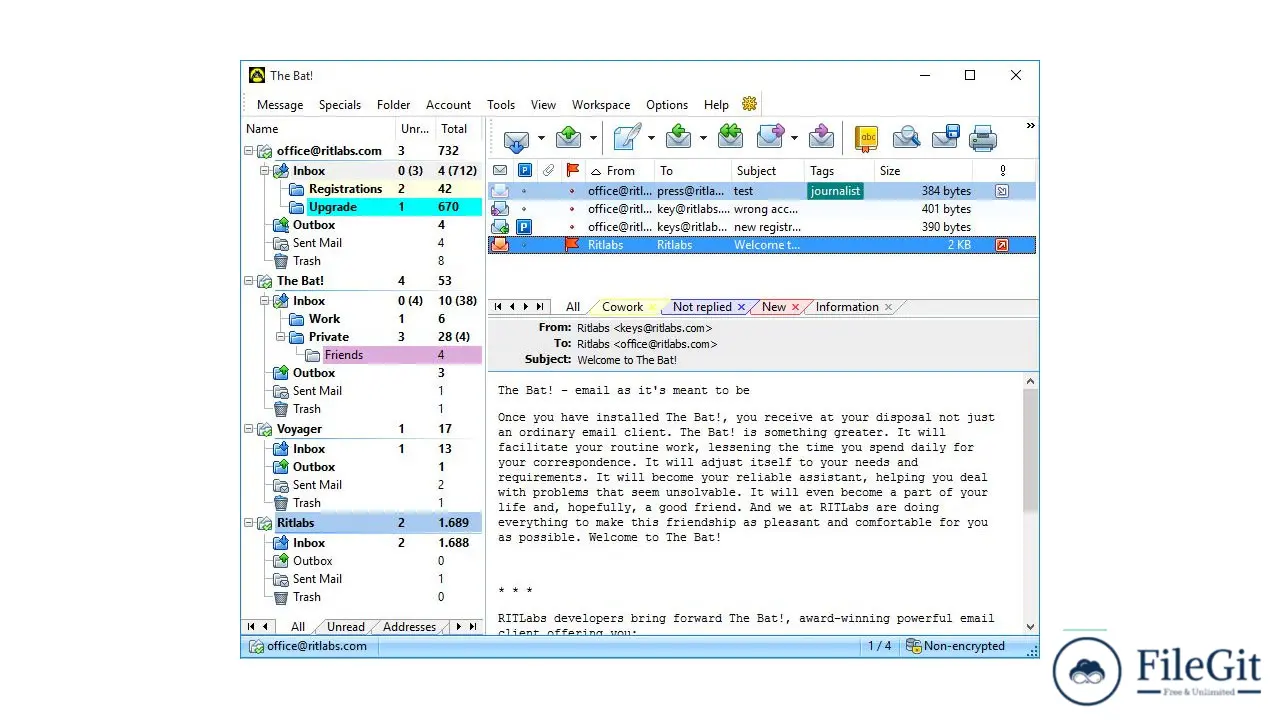1280x720 pixels.
Task: Close the Not replied tab
Action: coord(741,307)
